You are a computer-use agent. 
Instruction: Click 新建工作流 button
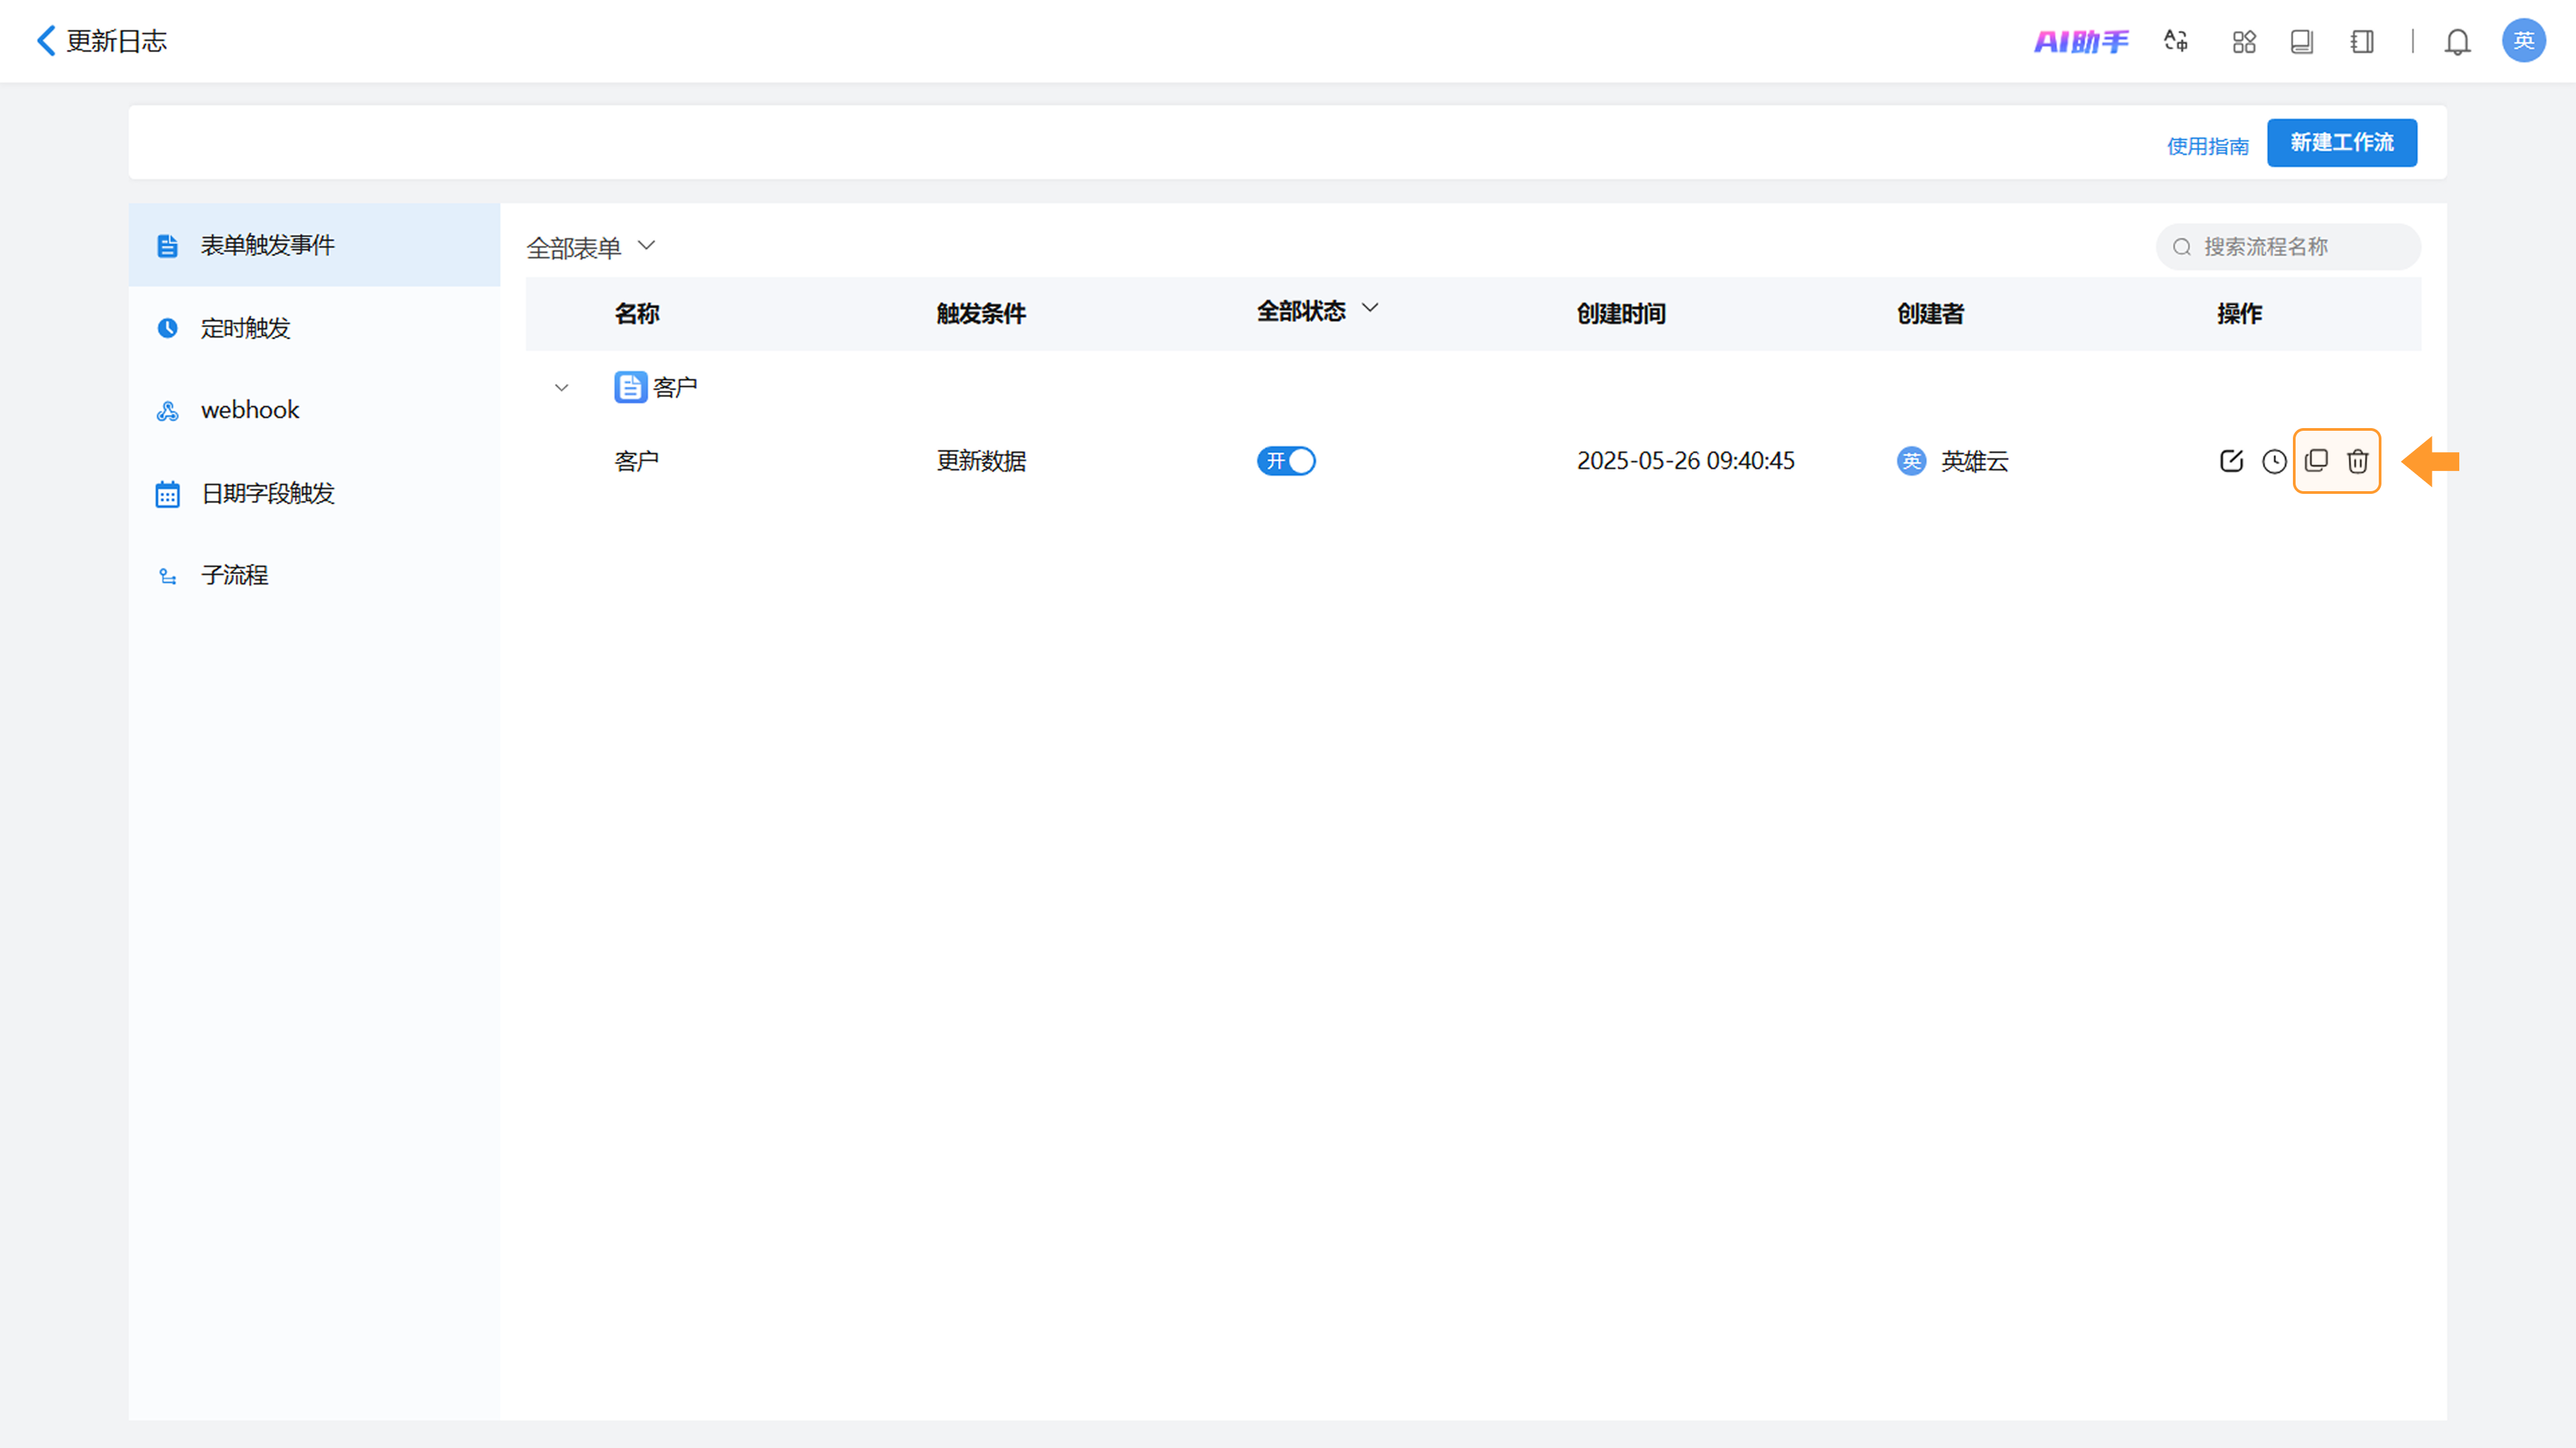tap(2341, 143)
